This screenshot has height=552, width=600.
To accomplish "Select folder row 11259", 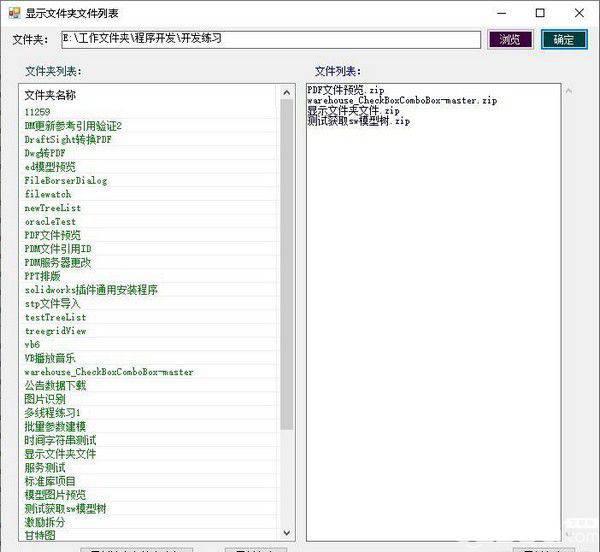I will pyautogui.click(x=38, y=112).
